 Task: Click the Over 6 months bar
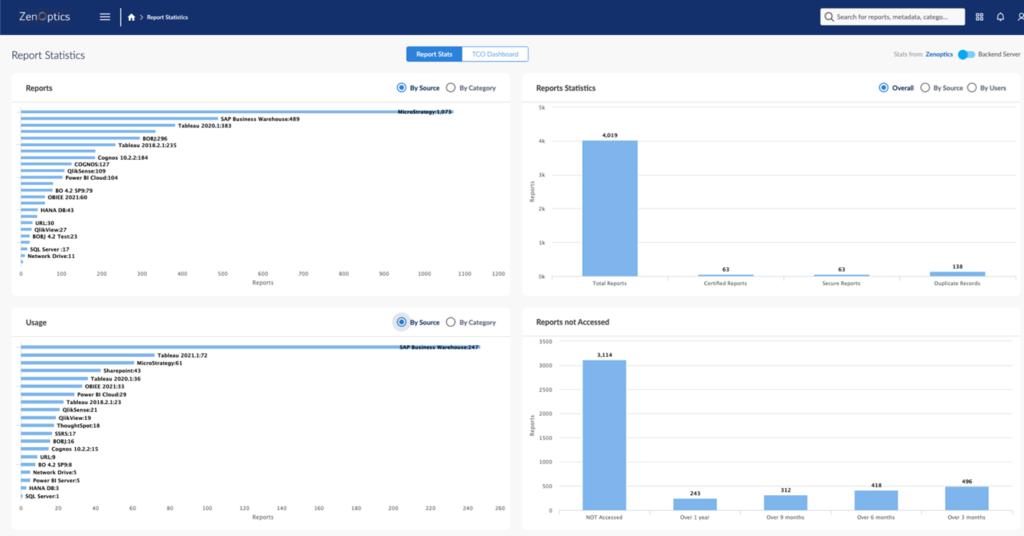(876, 500)
